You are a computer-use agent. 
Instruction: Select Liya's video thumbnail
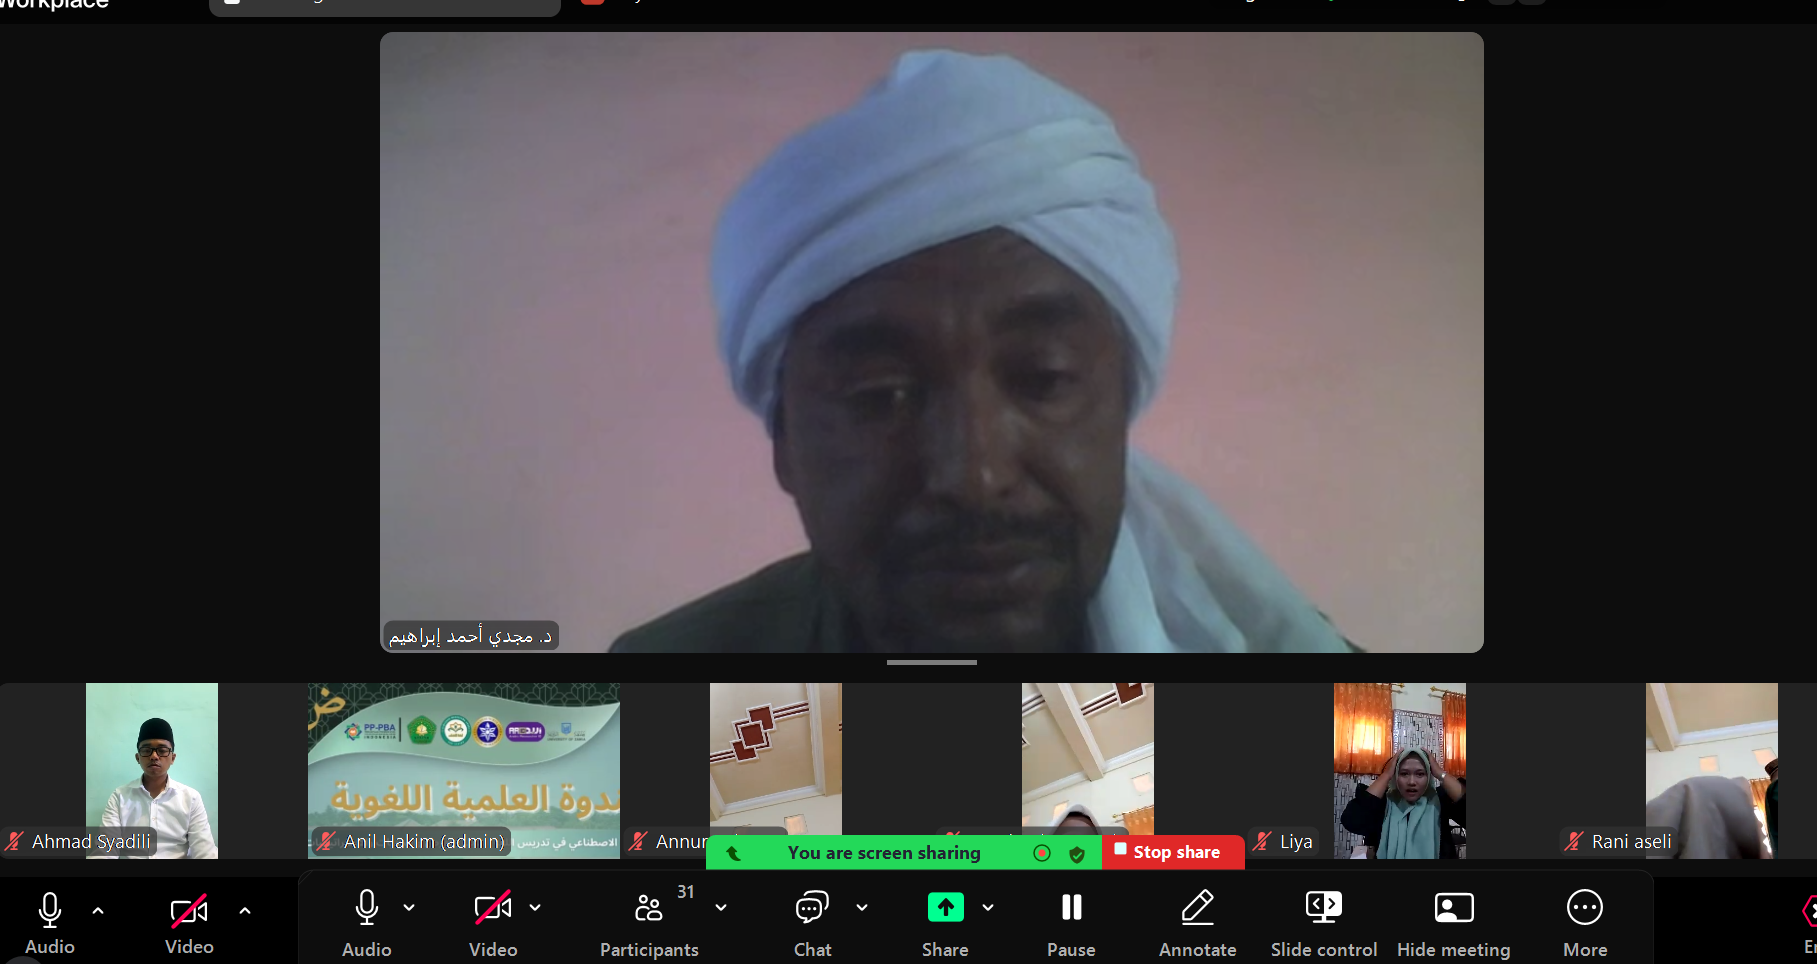click(x=1399, y=770)
